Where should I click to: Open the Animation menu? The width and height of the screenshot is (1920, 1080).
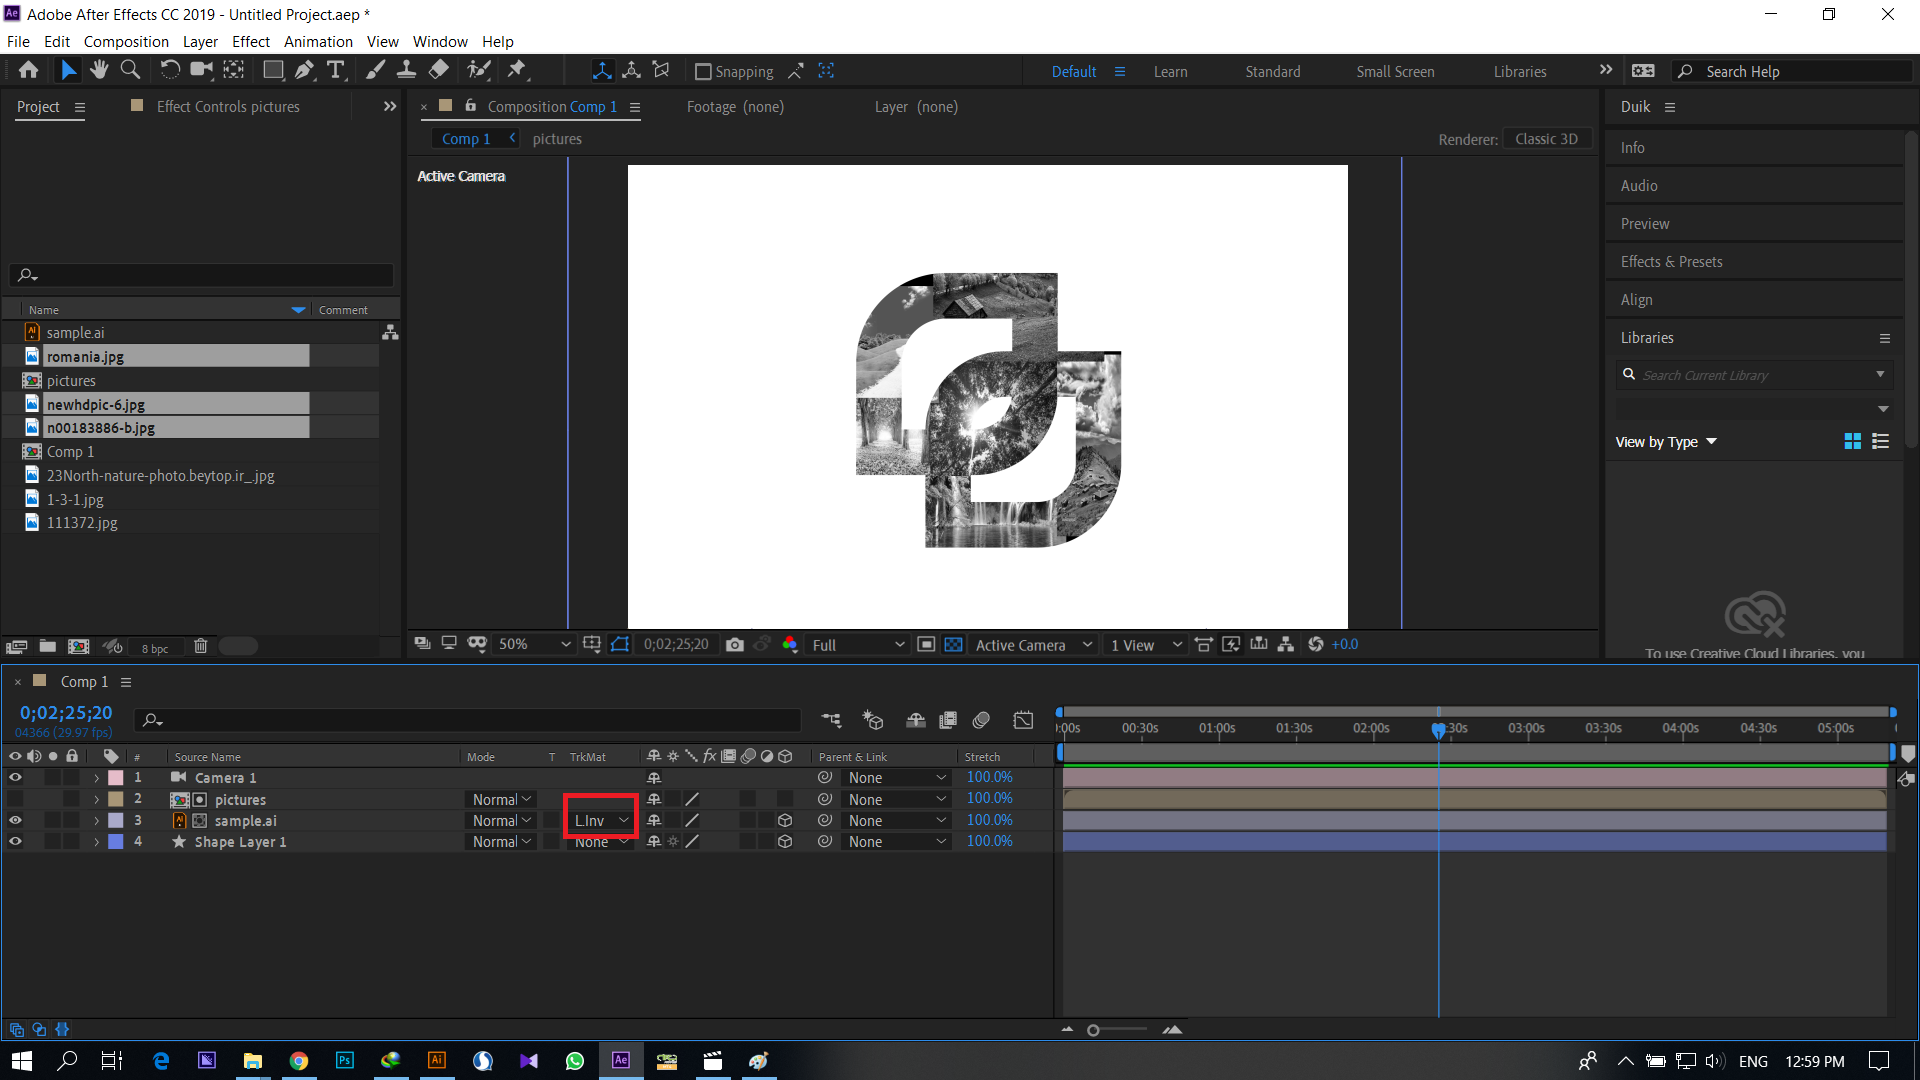[x=318, y=41]
